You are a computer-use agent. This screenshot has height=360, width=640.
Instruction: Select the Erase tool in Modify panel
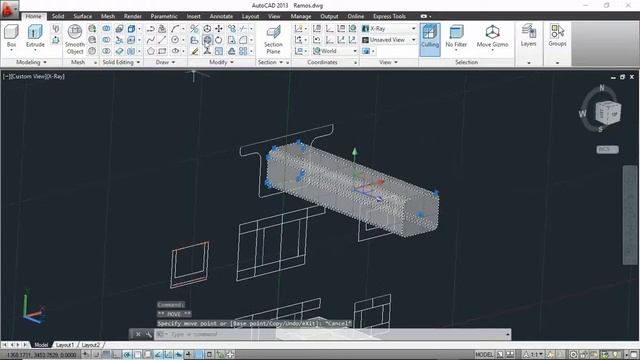pos(195,51)
